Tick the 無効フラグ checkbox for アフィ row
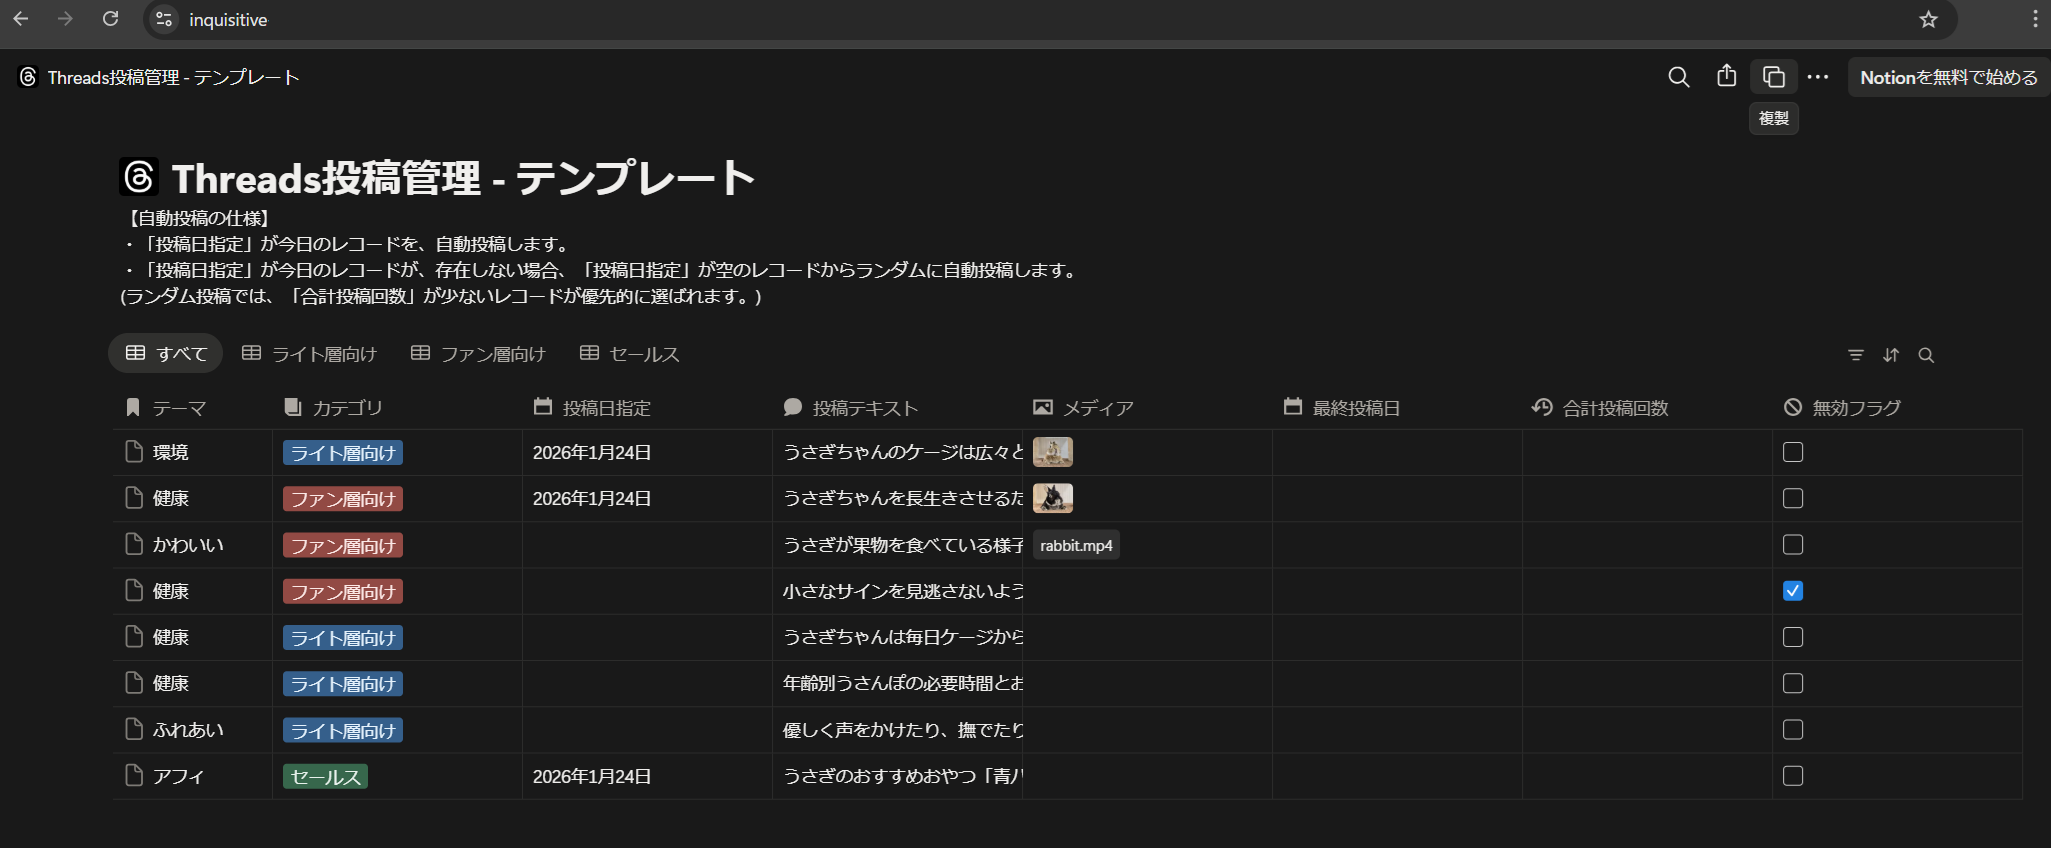Viewport: 2051px width, 848px height. [1793, 776]
